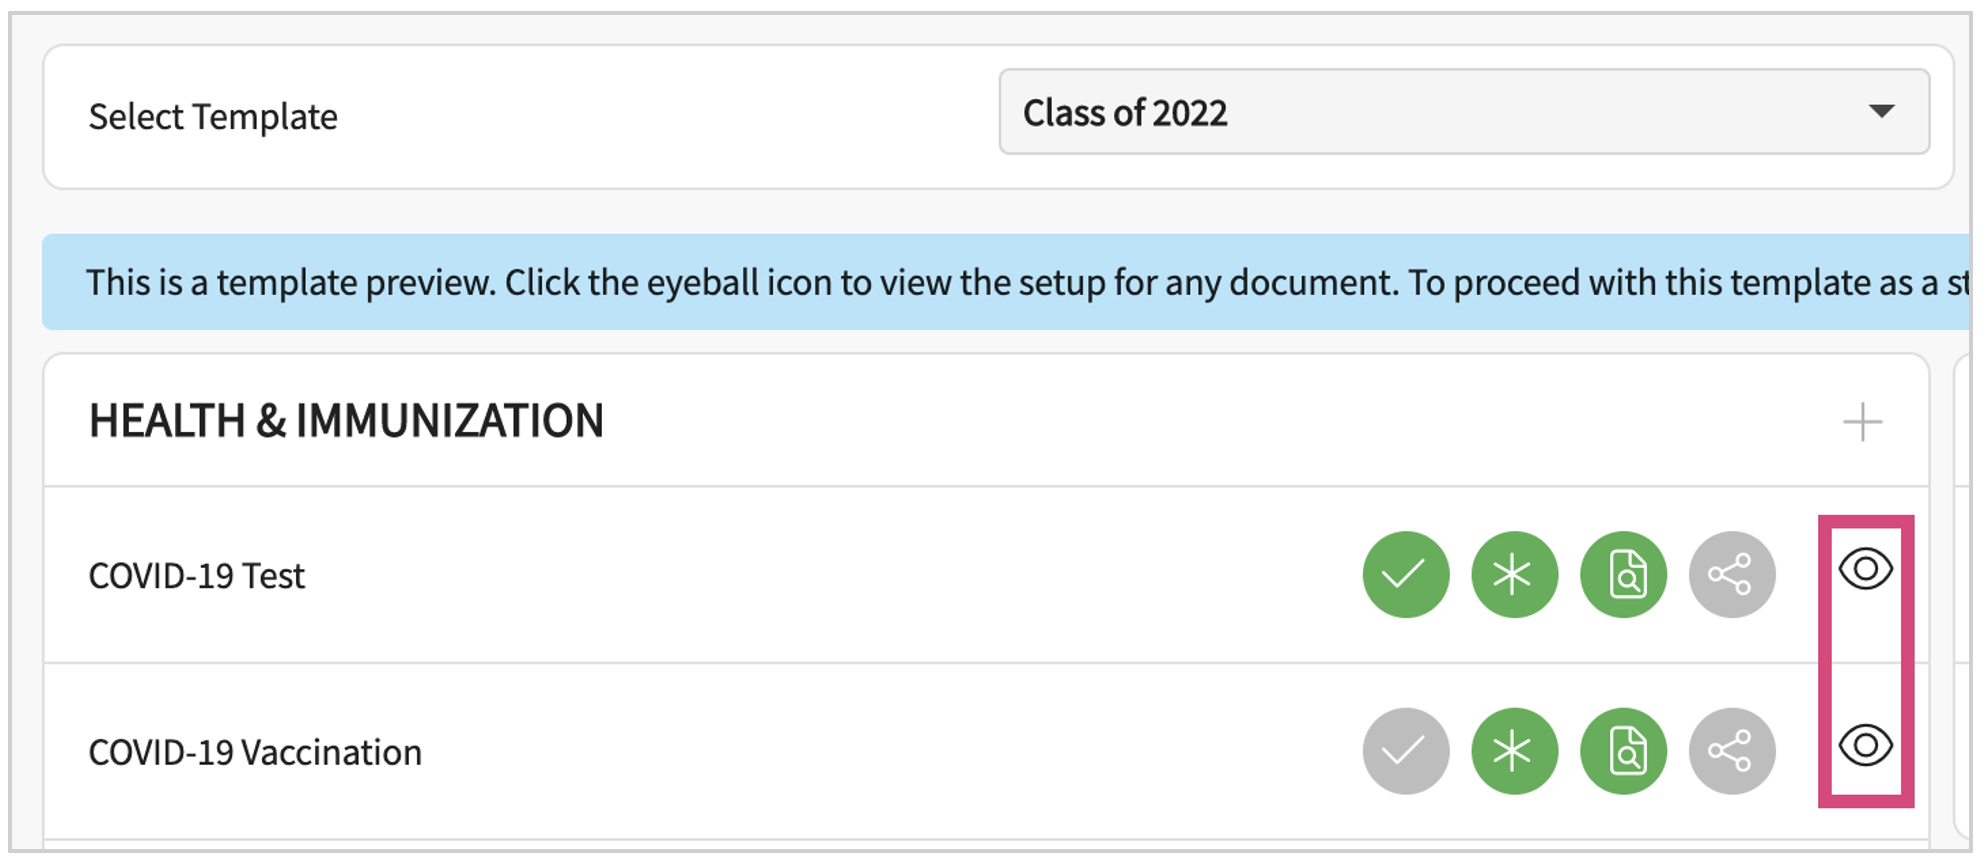View setup via COVID-19 Vaccination eyeball icon
The height and width of the screenshot is (862, 1982).
click(1865, 745)
